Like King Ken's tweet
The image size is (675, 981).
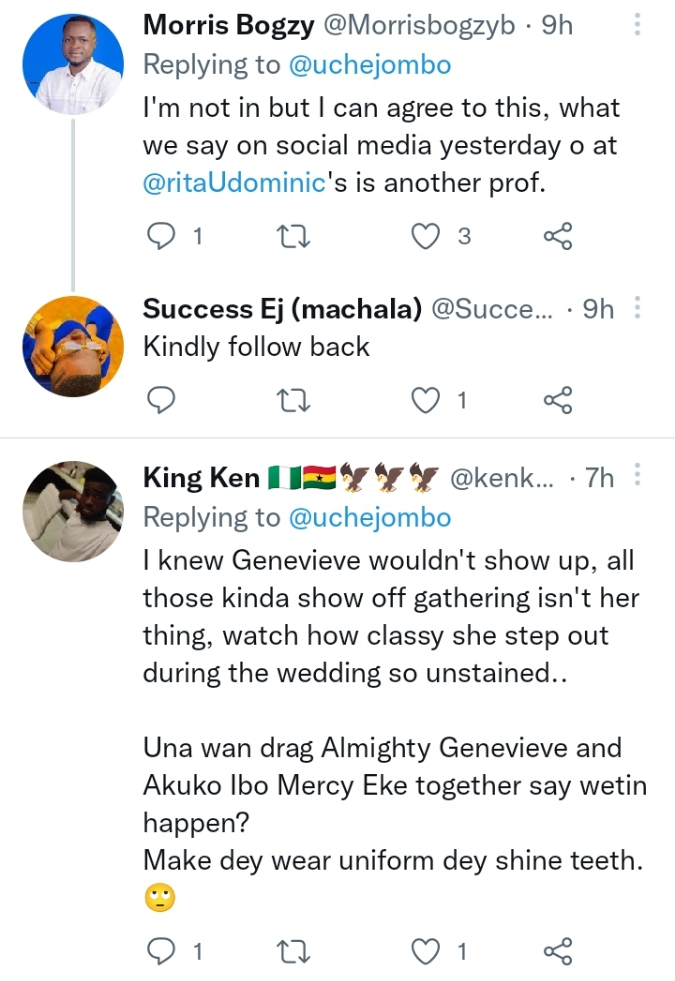coord(427,952)
